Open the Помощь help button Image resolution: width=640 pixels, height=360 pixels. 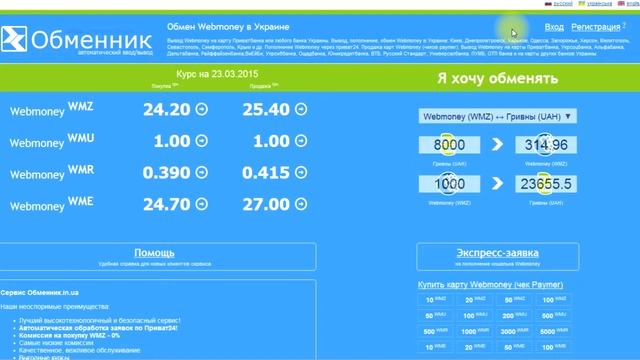coord(158,257)
